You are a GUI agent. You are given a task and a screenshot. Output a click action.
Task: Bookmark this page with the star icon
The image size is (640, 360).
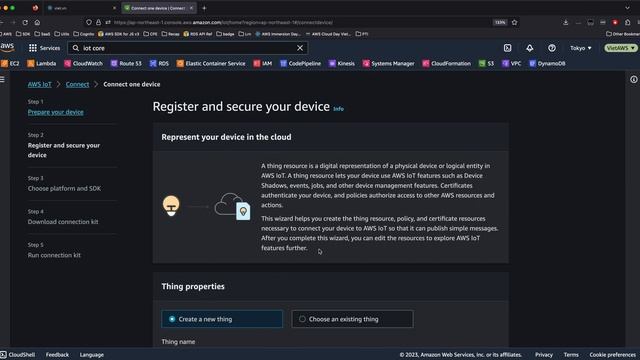pyautogui.click(x=514, y=22)
